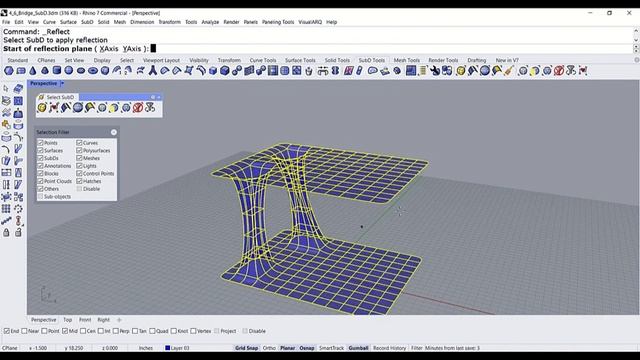
Task: Click the Y-branch pipe SubD icon
Action: click(x=152, y=71)
